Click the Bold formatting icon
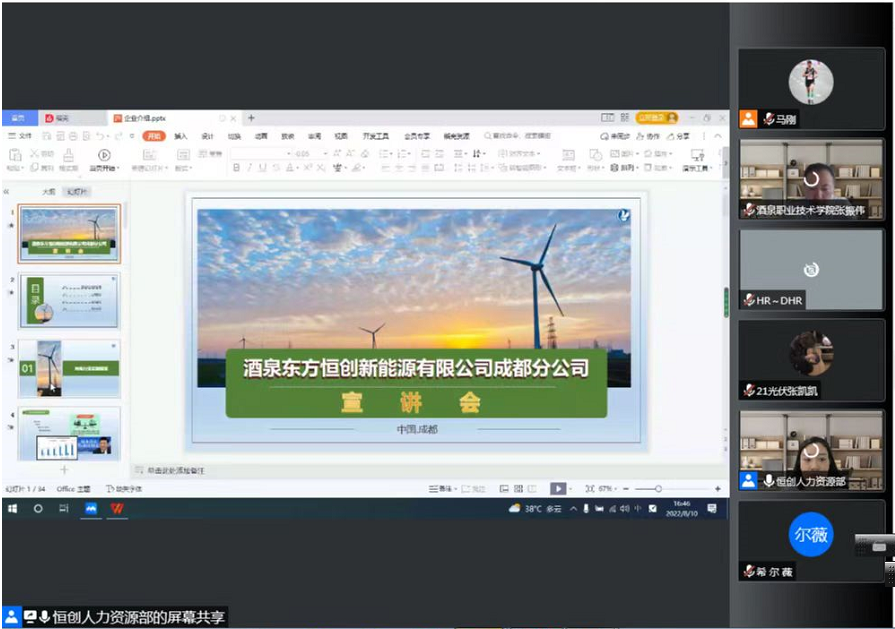895x629 pixels. pyautogui.click(x=236, y=168)
